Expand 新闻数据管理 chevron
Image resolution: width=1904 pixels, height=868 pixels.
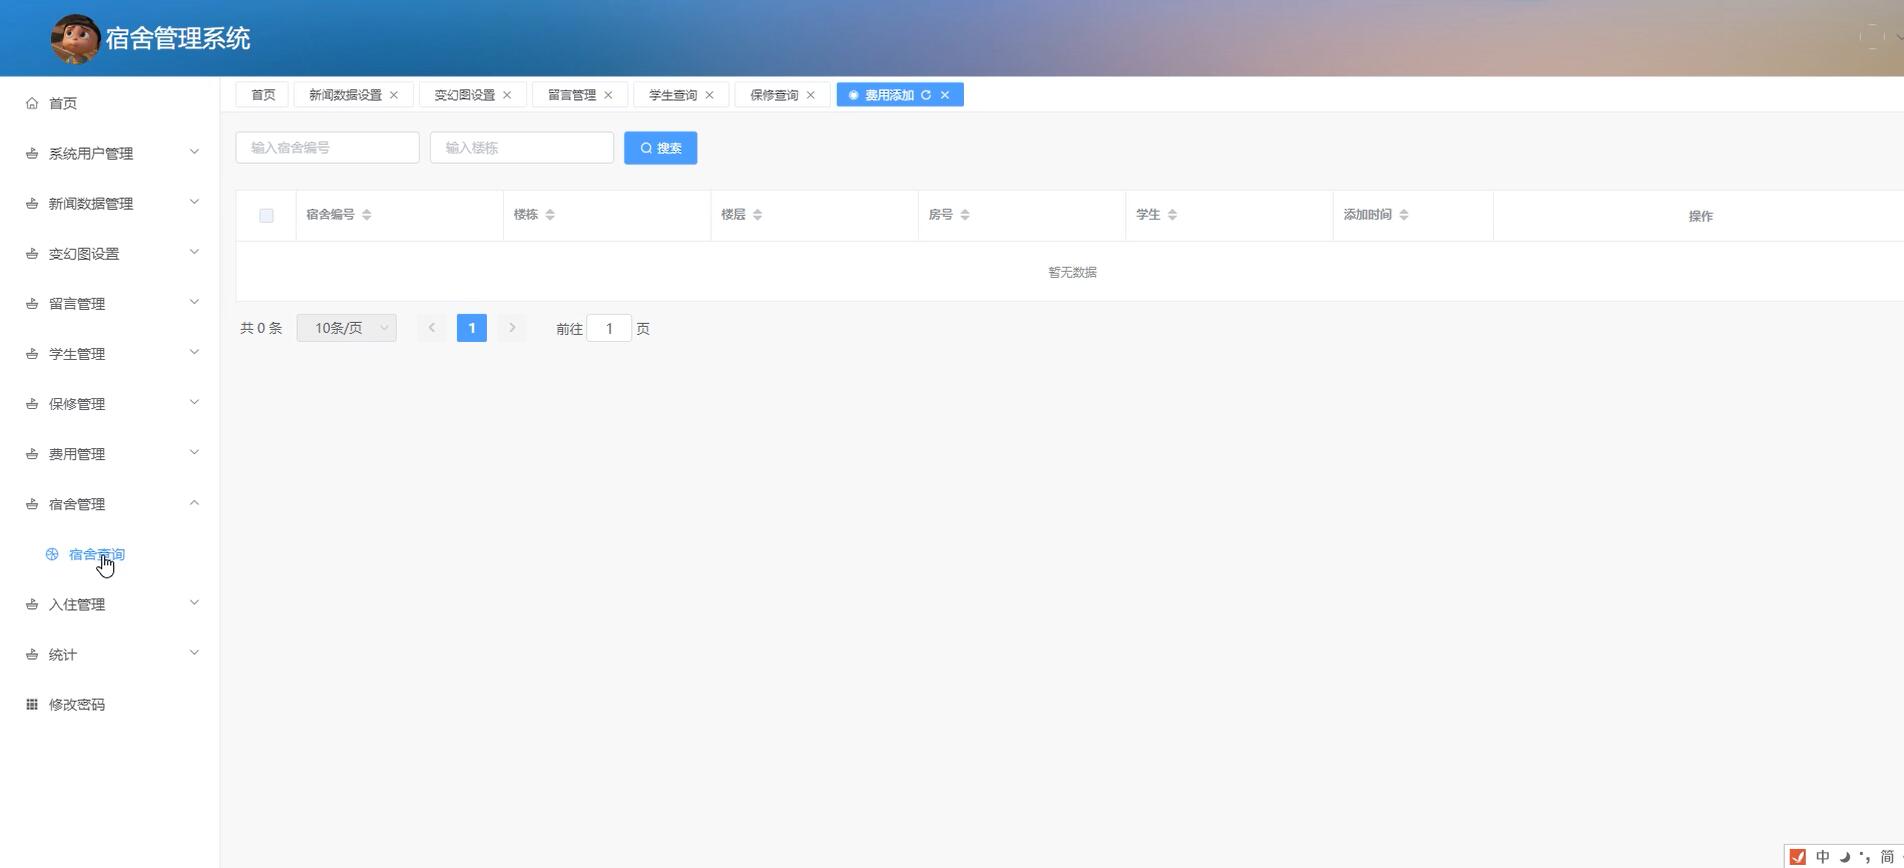(194, 202)
